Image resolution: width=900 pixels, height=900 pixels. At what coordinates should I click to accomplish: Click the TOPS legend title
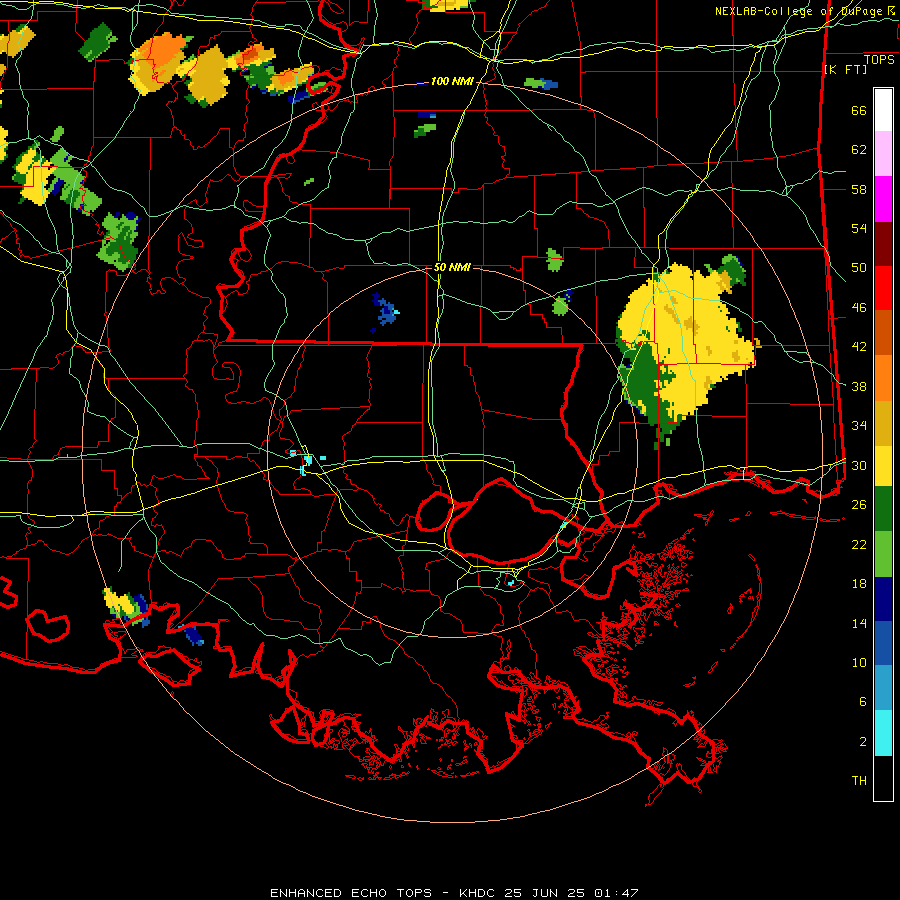pos(879,60)
